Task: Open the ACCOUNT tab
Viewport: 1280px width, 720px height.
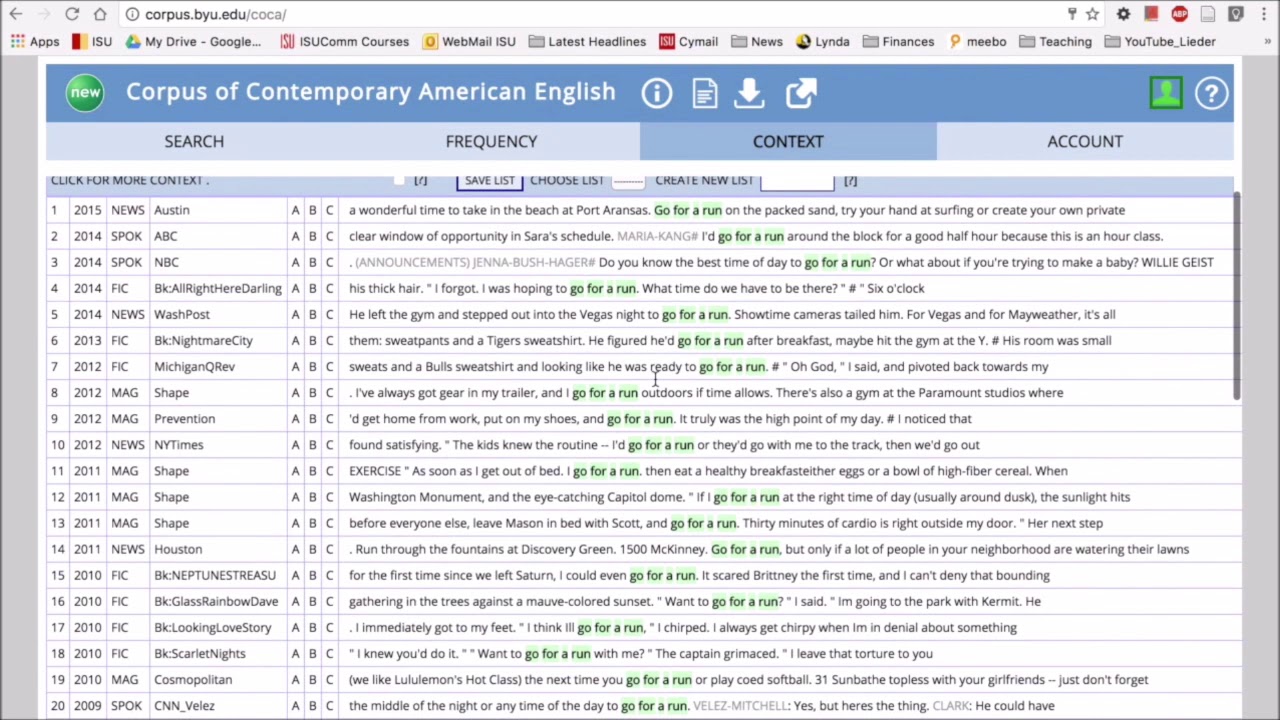Action: [x=1085, y=141]
